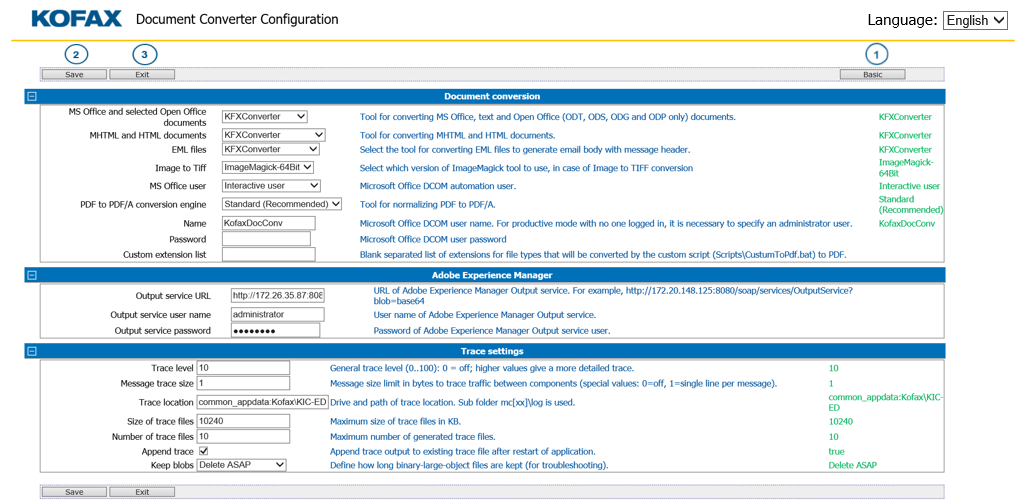Collapse the Document conversion section
The height and width of the screenshot is (502, 1025).
tap(32, 97)
